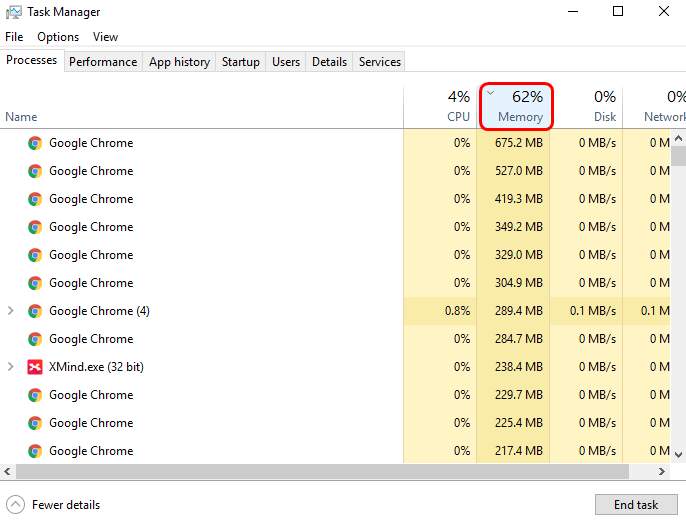This screenshot has width=686, height=524.
Task: Click the 284.7 MB memory value
Action: [519, 339]
